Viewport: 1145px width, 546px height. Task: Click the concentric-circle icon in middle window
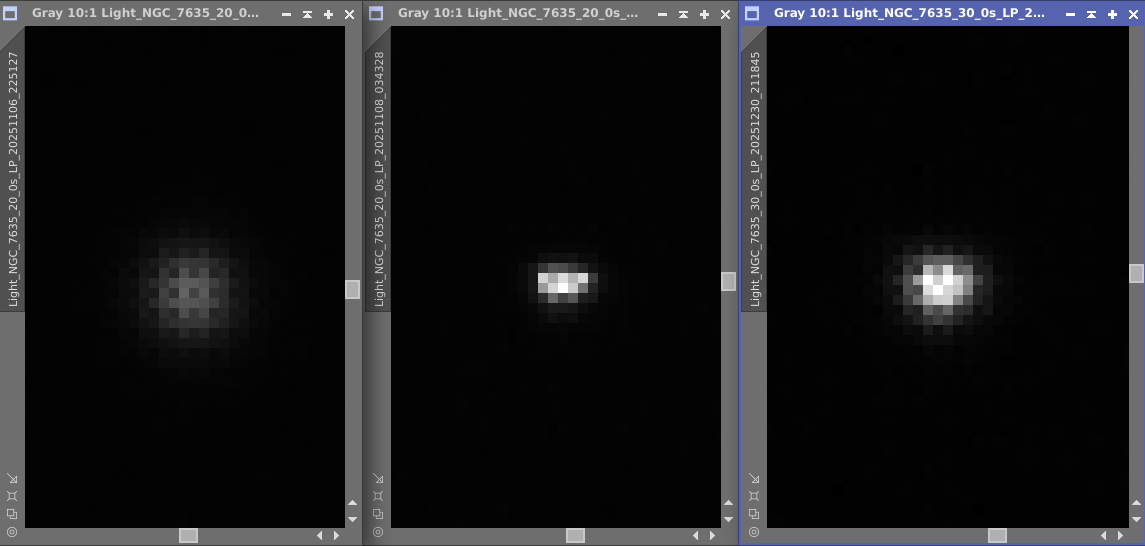coord(378,532)
